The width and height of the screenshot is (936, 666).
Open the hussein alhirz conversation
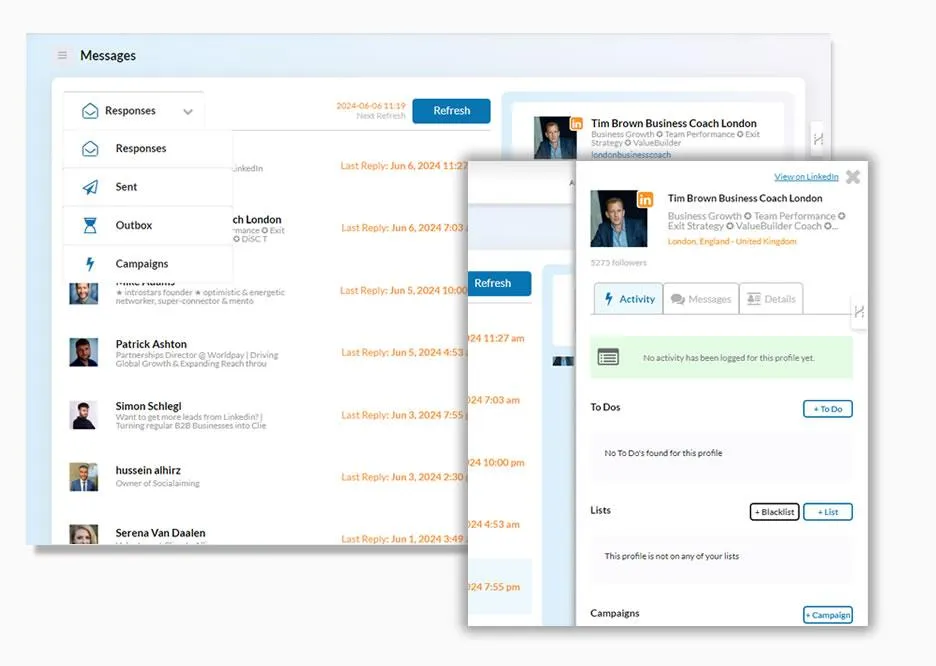(x=267, y=477)
